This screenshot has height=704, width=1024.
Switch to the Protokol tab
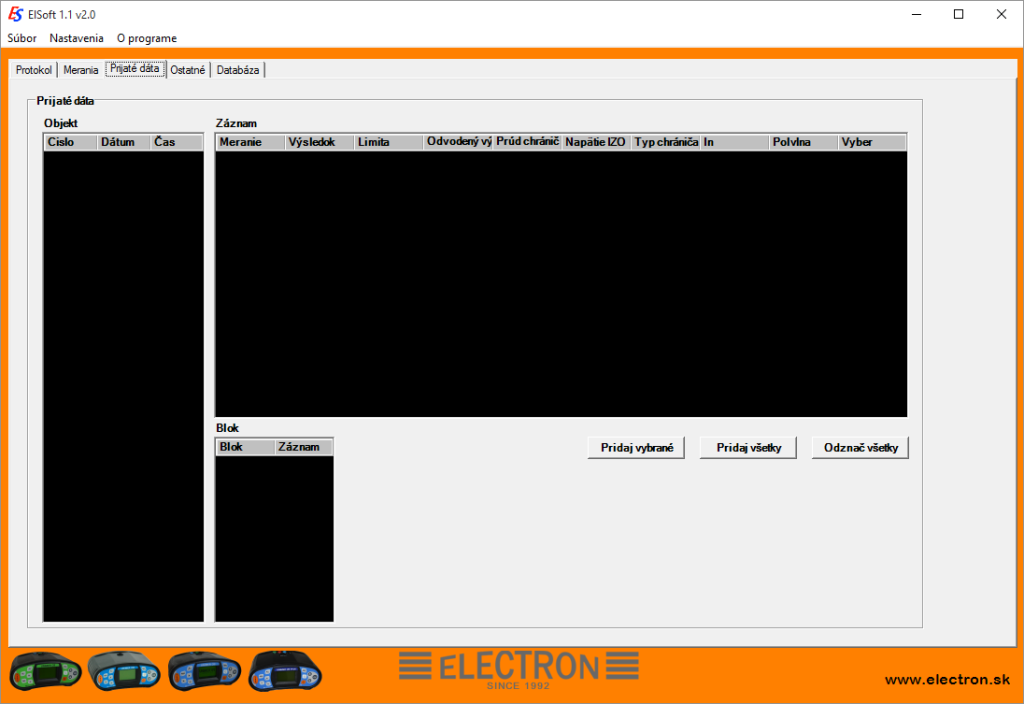(x=33, y=69)
